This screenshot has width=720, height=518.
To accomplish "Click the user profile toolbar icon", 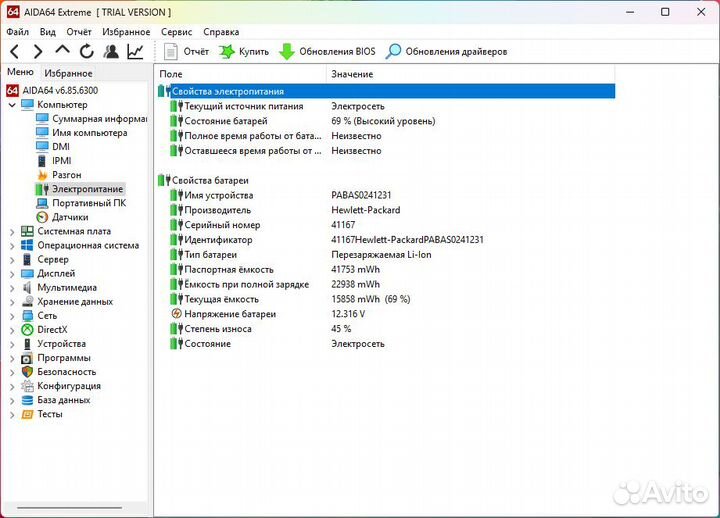I will (111, 51).
